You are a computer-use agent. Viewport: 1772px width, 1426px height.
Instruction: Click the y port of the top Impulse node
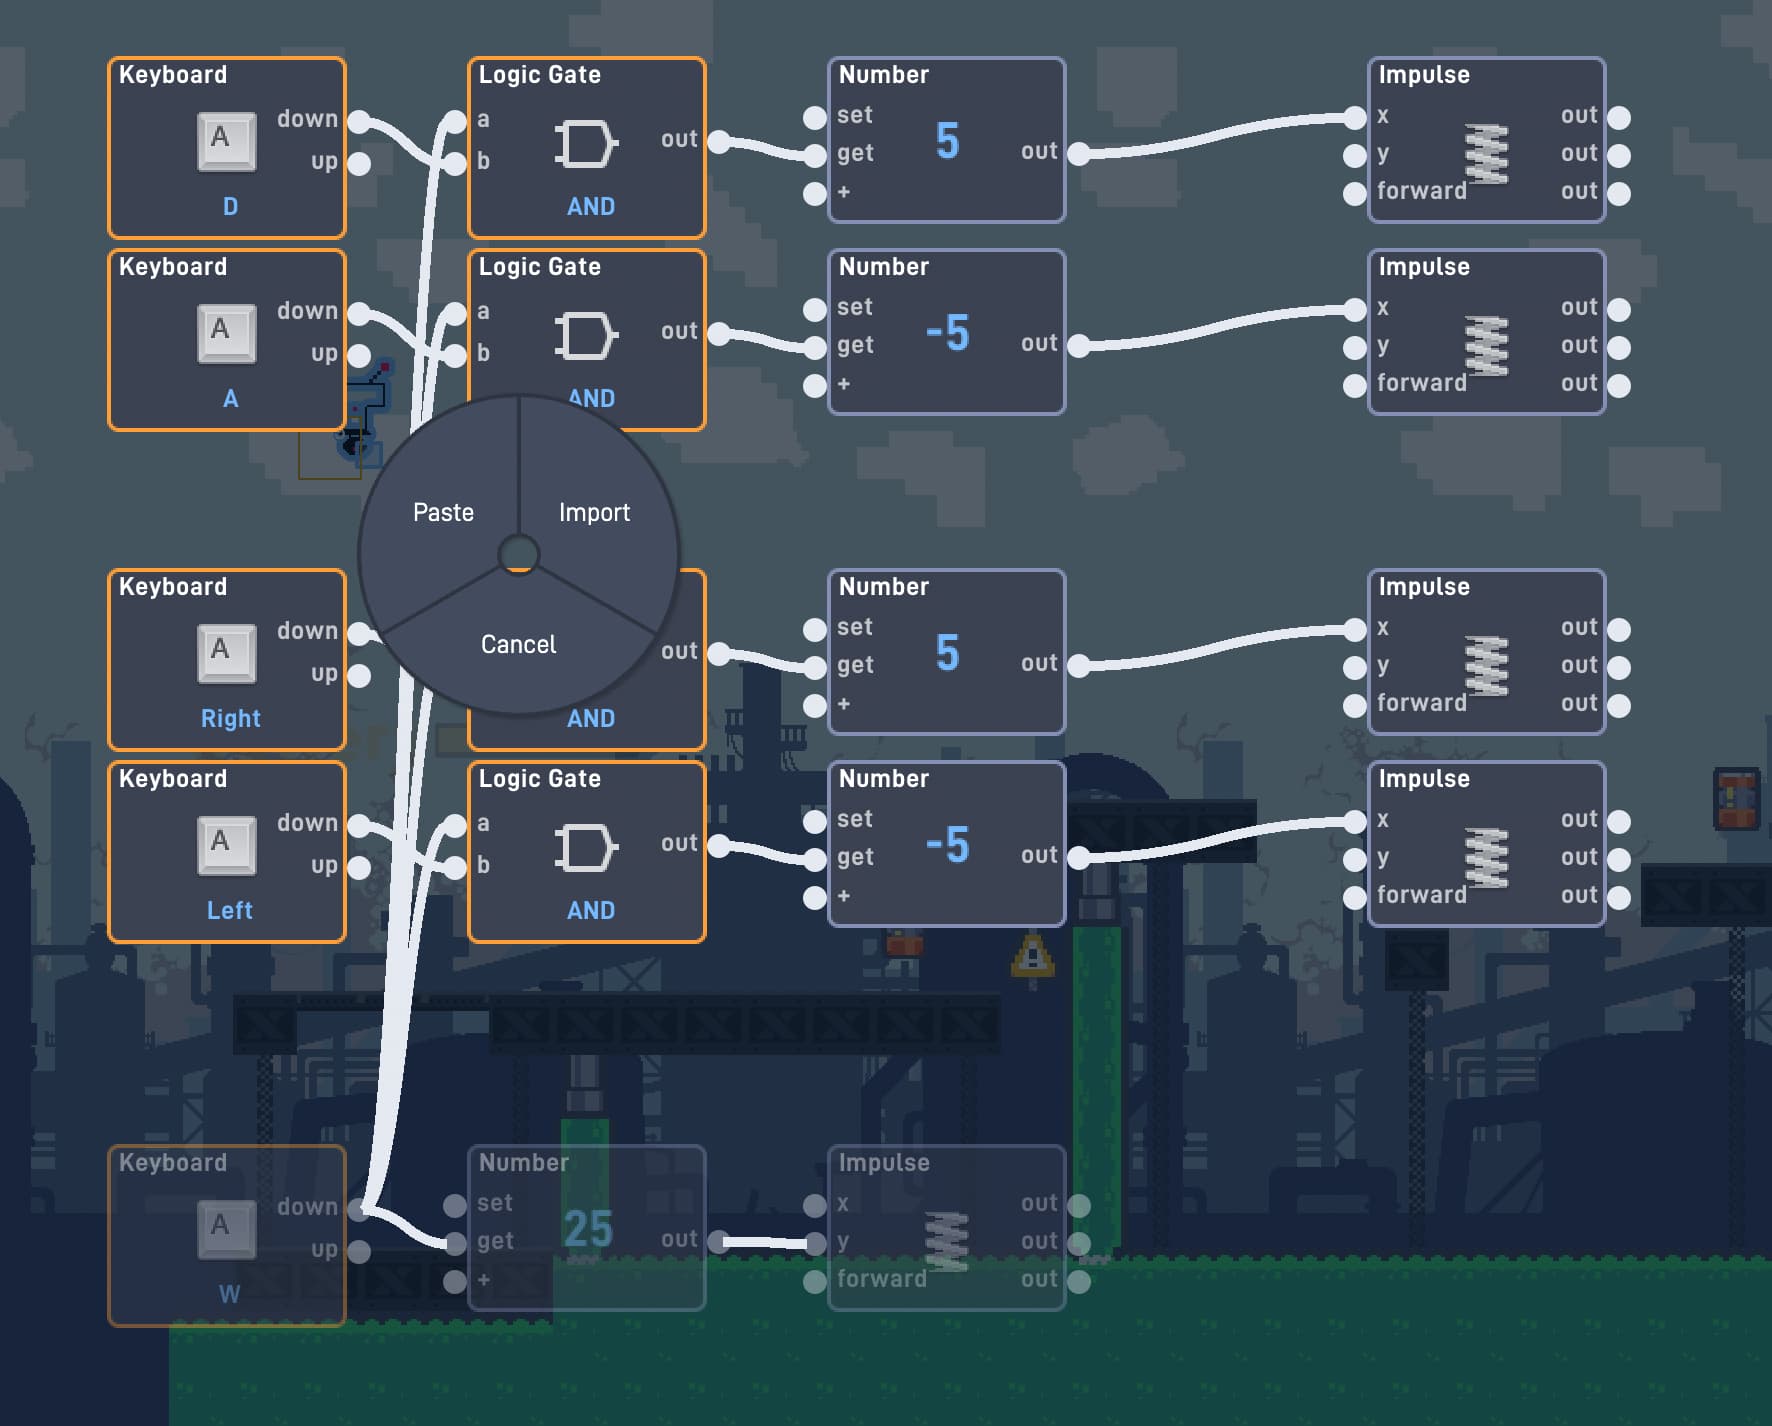click(1355, 156)
